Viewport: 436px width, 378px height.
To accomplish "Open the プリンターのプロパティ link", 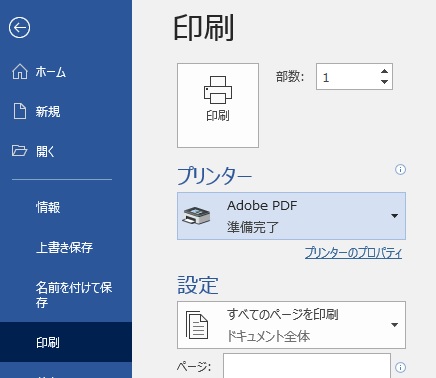I will 353,253.
